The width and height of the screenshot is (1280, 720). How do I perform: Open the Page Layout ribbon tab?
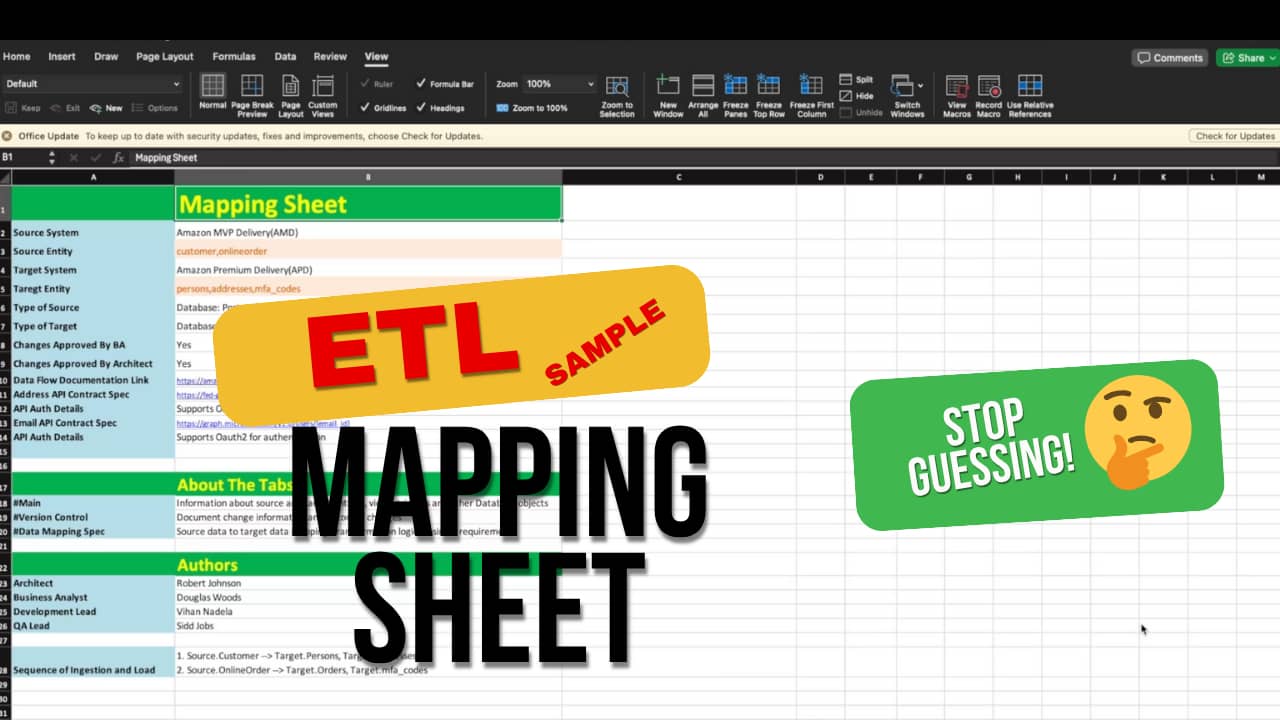tap(164, 57)
